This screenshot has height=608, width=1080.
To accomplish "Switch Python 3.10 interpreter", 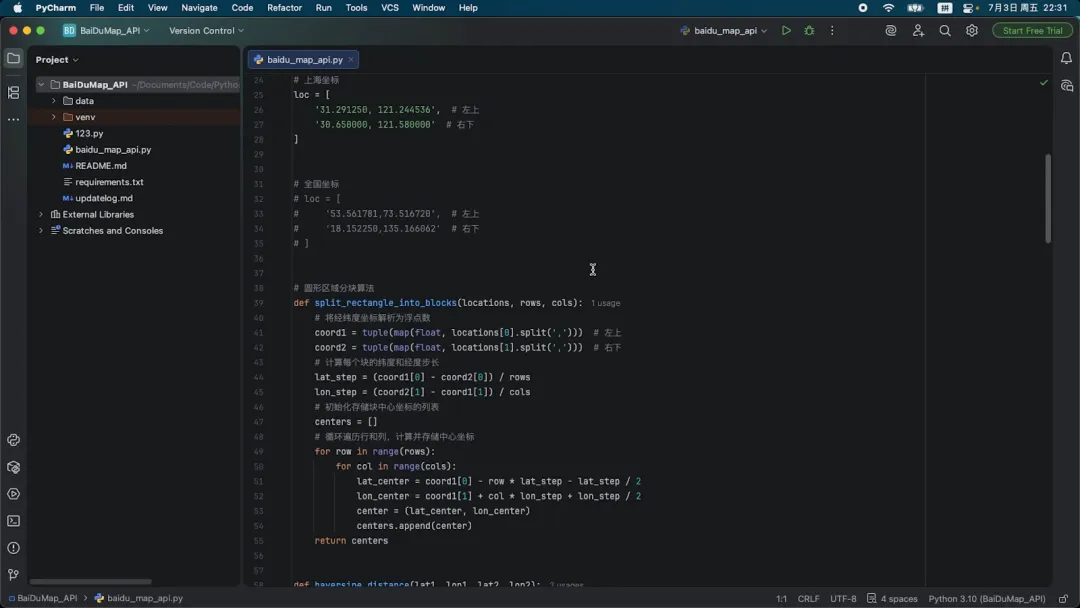I will click(x=986, y=598).
